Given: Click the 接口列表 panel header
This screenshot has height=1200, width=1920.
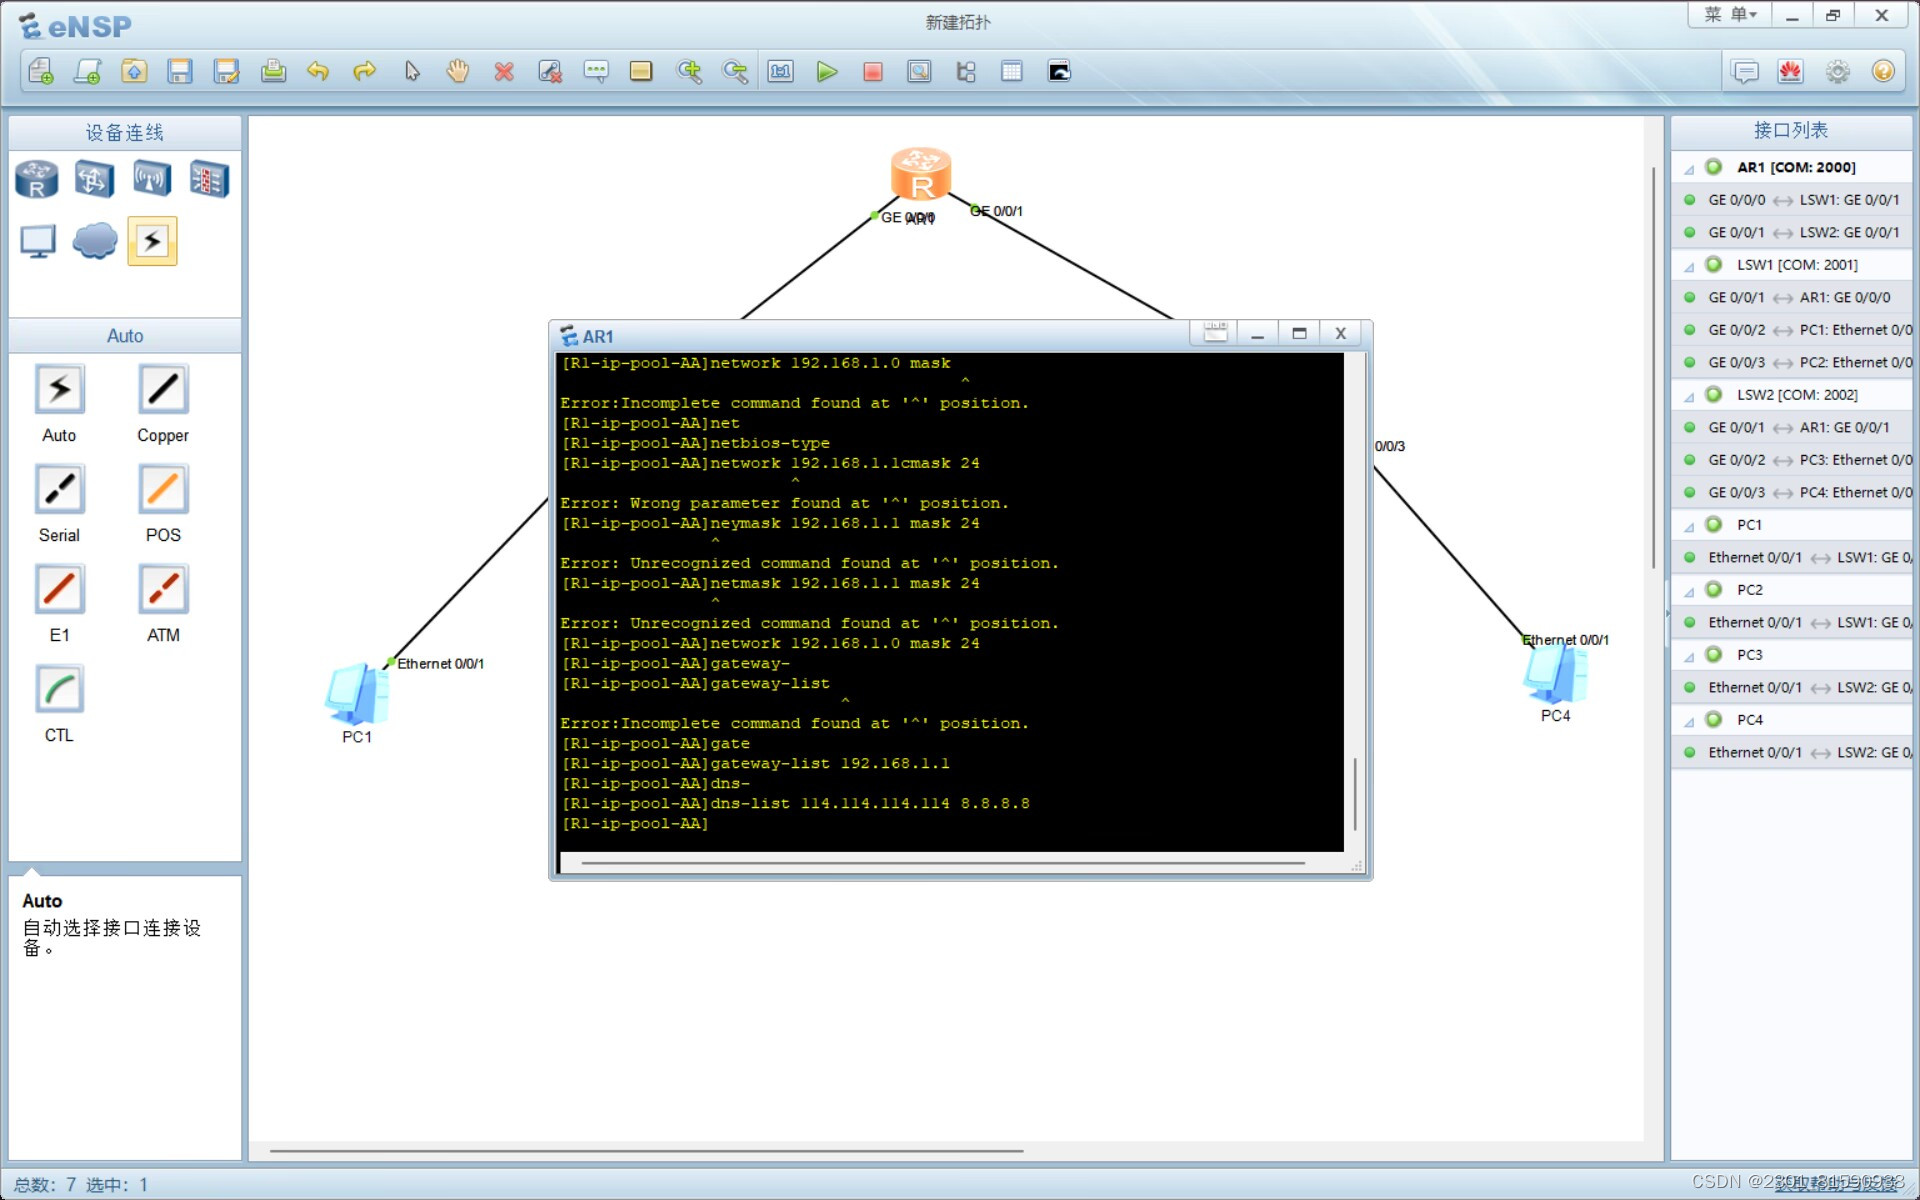Looking at the screenshot, I should tap(1791, 130).
